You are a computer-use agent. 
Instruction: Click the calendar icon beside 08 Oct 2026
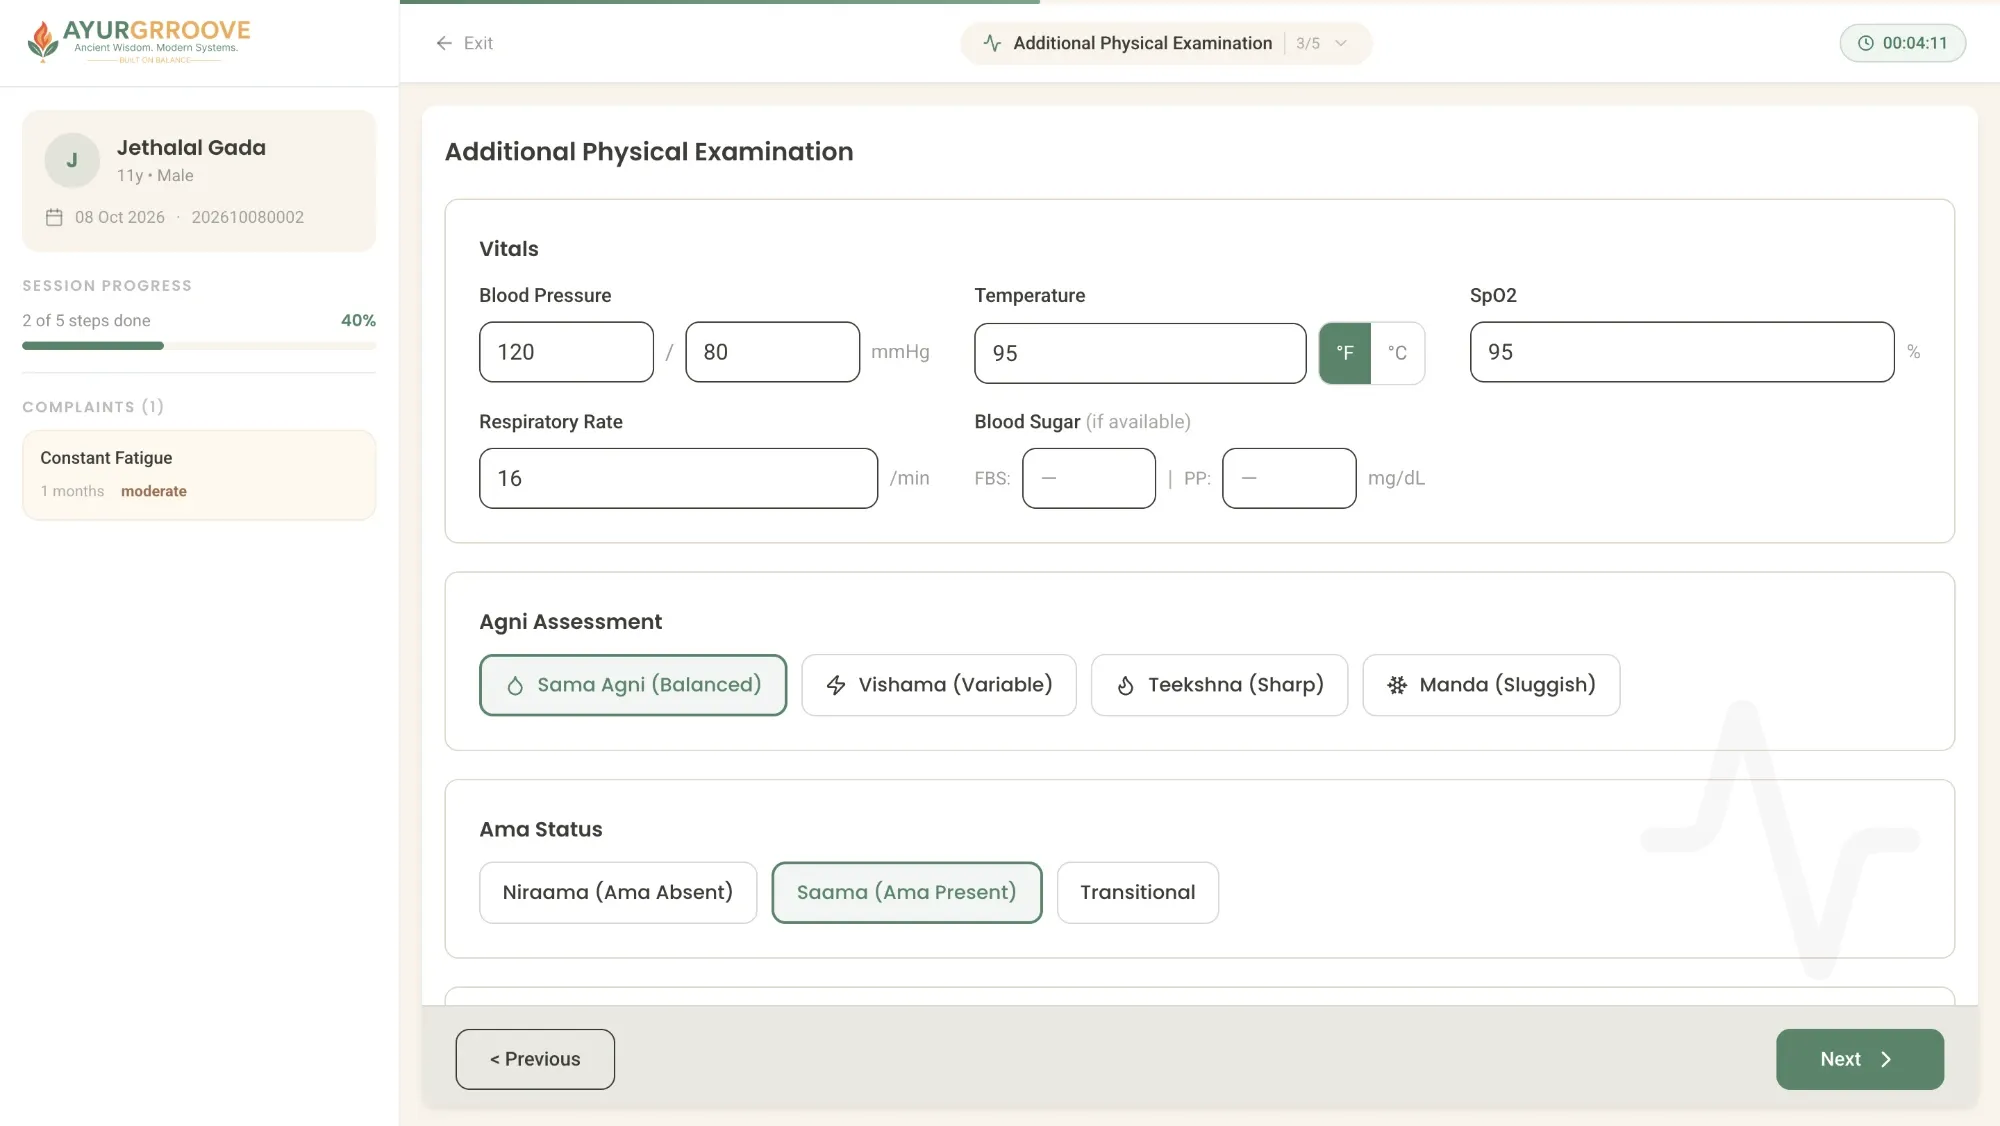(54, 217)
